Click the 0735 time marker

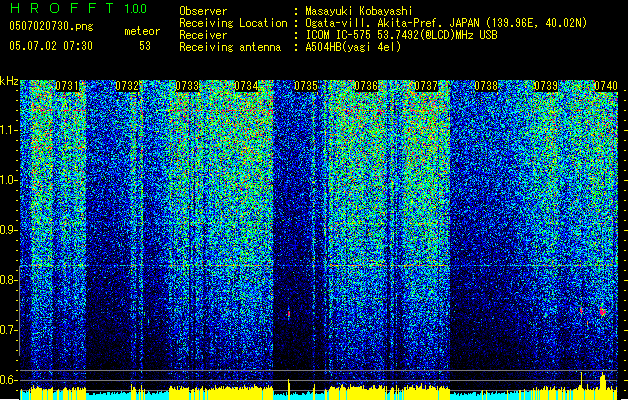point(306,86)
